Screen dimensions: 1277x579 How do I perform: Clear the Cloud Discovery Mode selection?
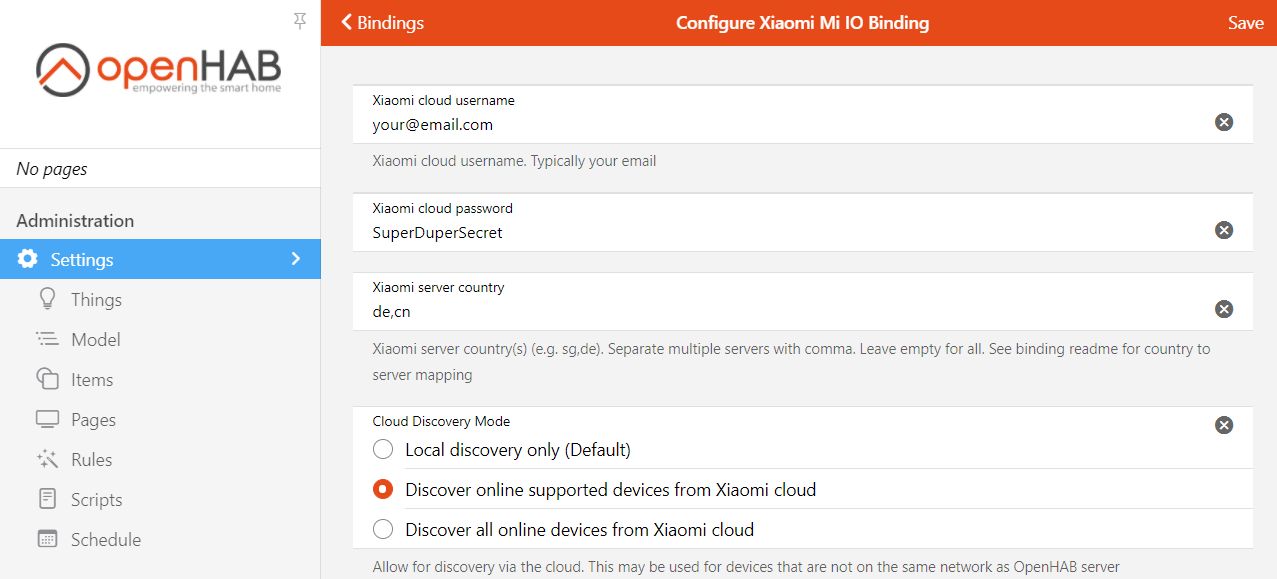coord(1223,425)
